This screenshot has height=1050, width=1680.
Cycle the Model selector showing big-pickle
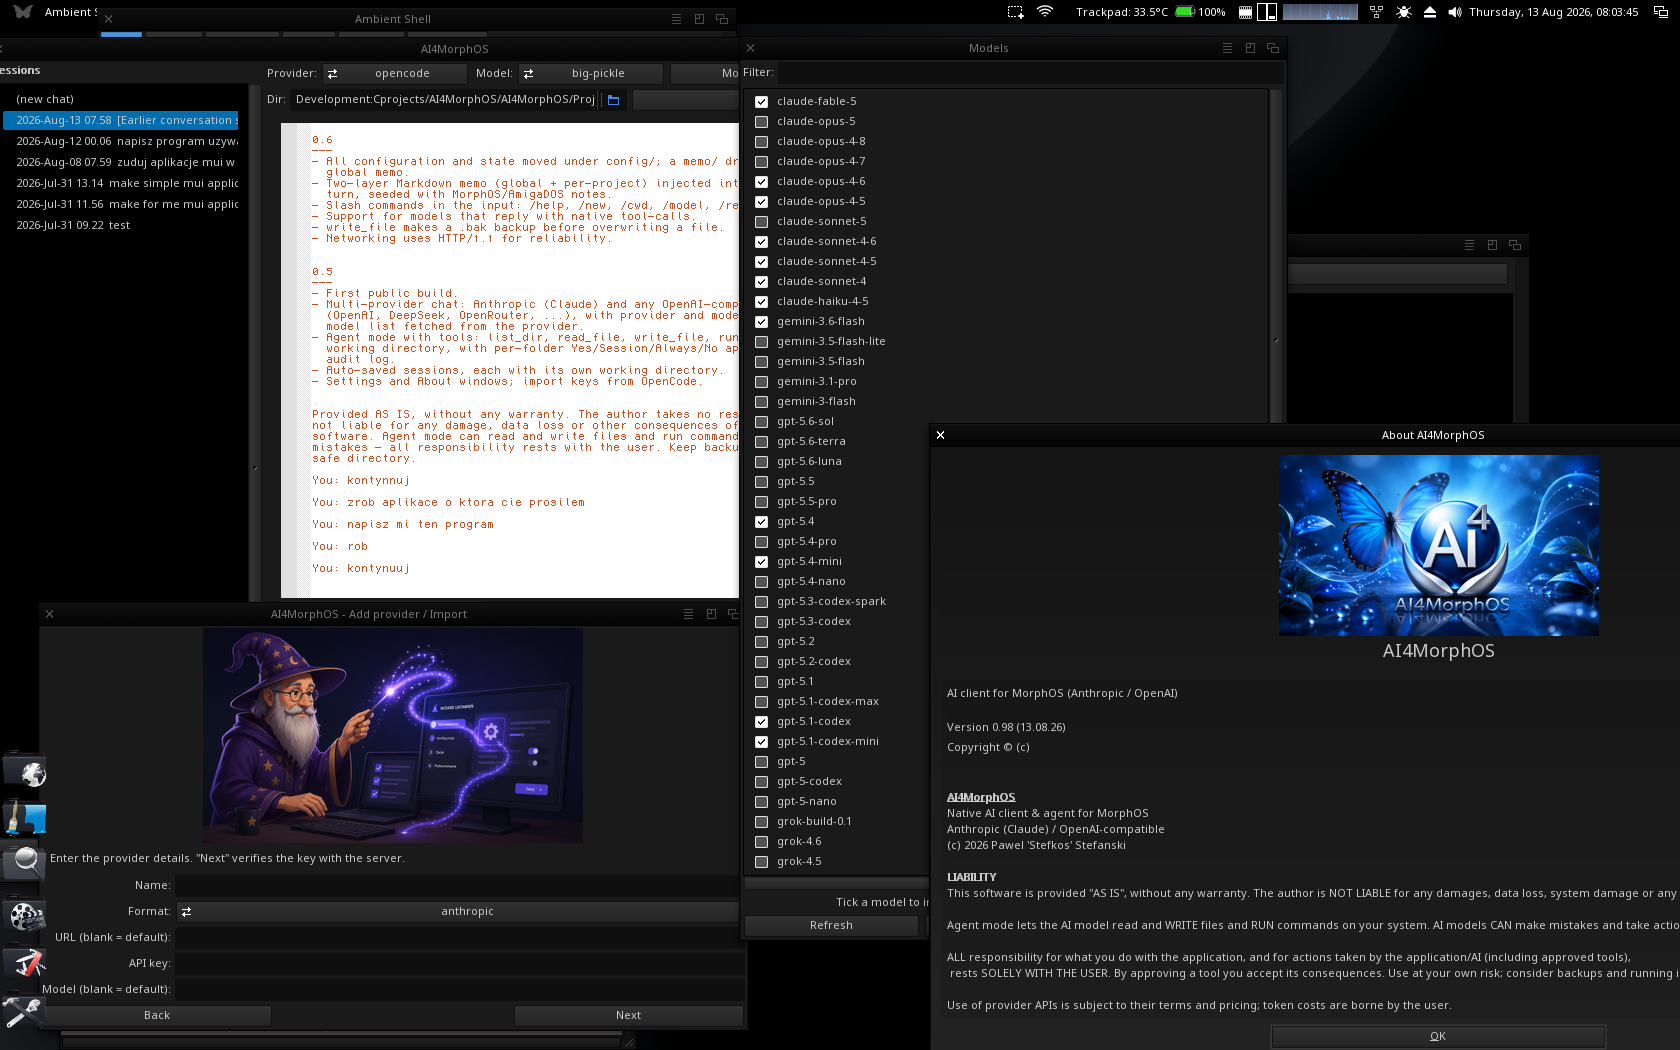(x=590, y=73)
